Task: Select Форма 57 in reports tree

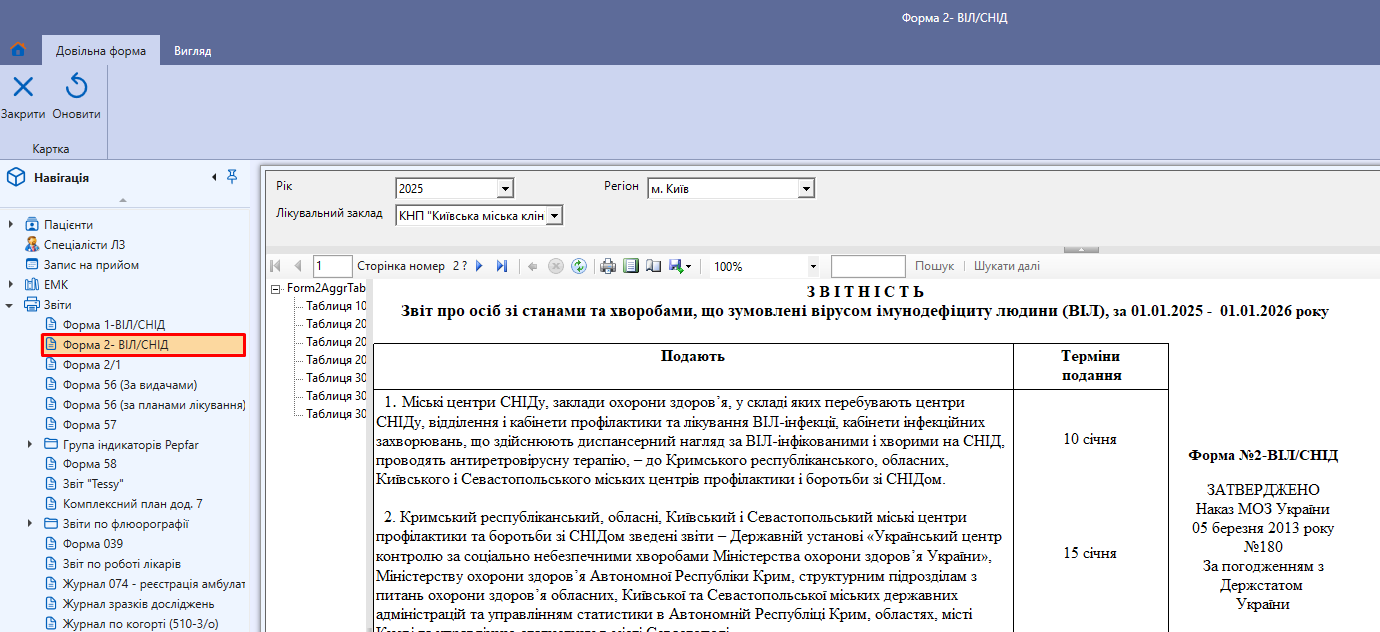Action: point(89,425)
